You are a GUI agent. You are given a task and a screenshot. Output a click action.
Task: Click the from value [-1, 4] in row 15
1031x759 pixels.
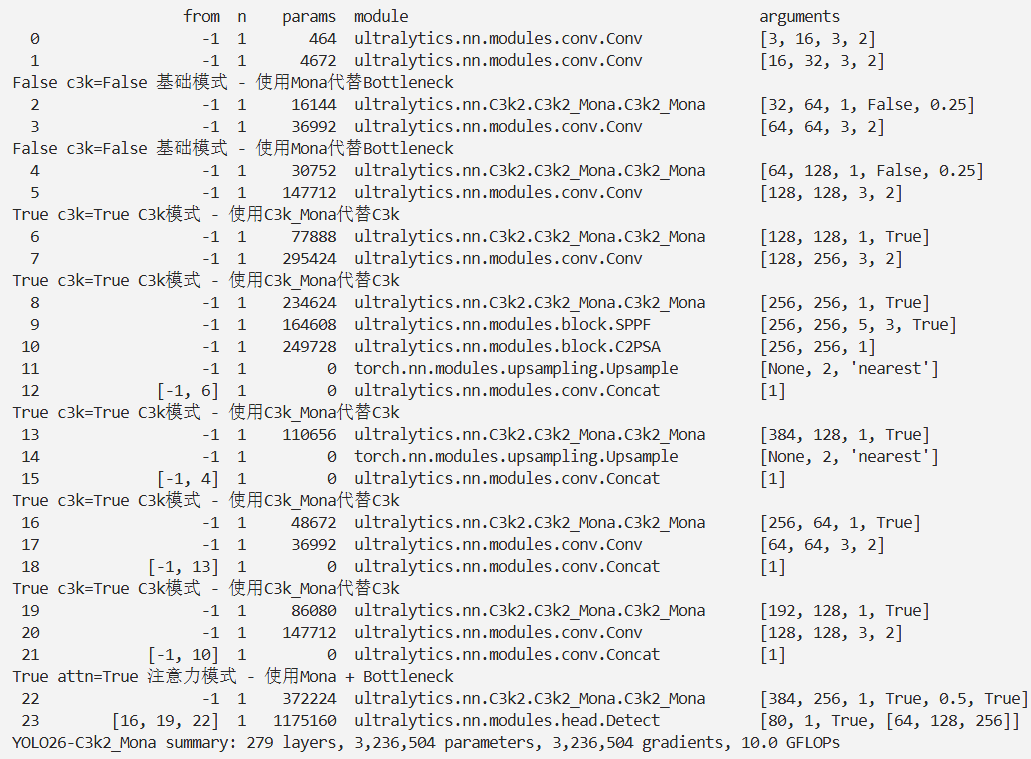coord(187,479)
